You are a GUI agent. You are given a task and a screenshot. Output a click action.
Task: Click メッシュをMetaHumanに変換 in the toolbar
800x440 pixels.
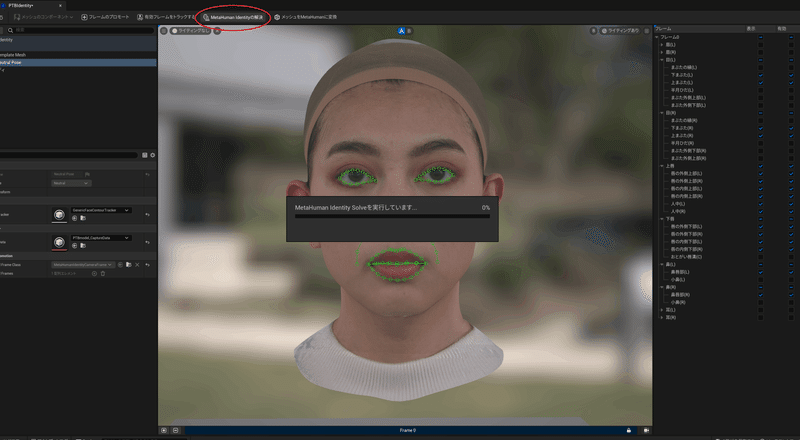pos(305,17)
